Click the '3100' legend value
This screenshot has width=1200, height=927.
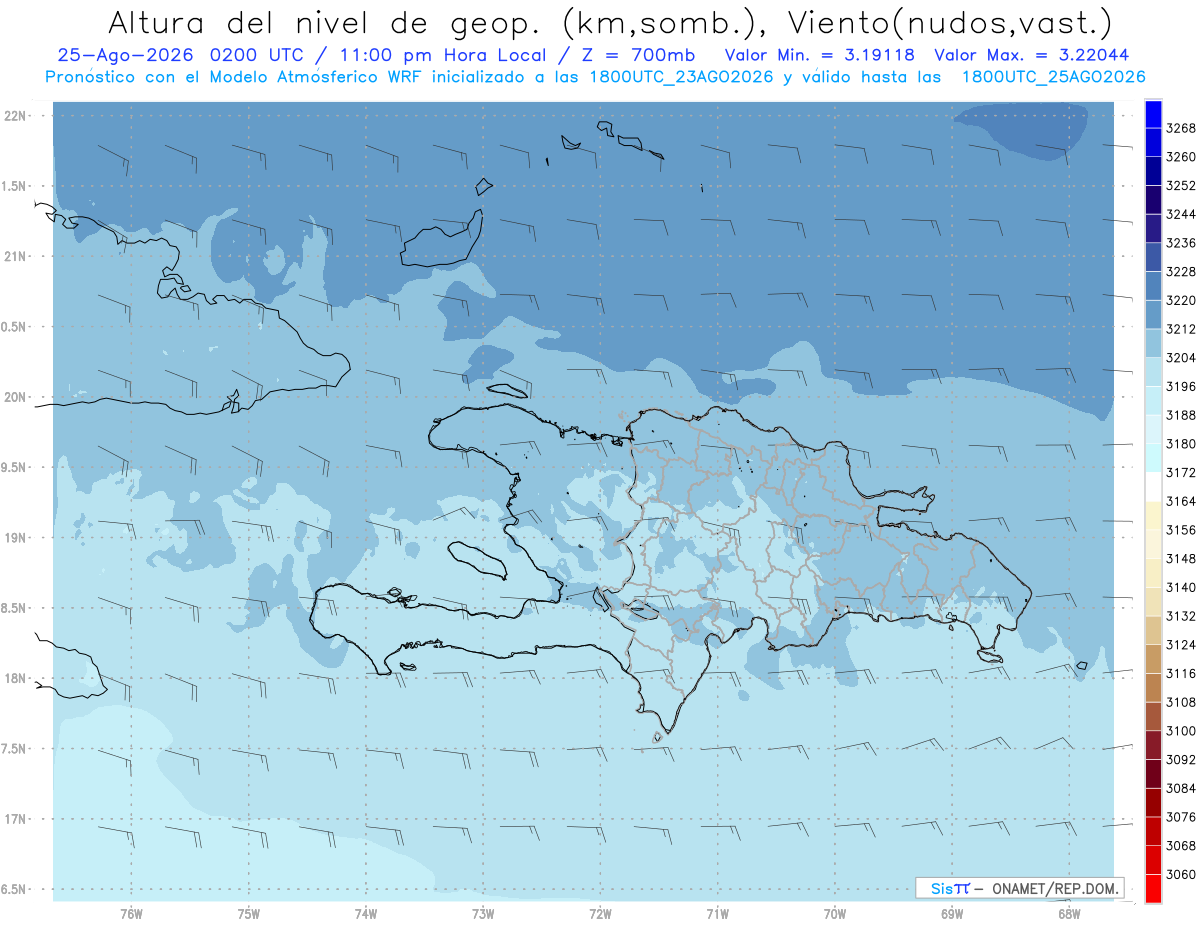click(1180, 731)
